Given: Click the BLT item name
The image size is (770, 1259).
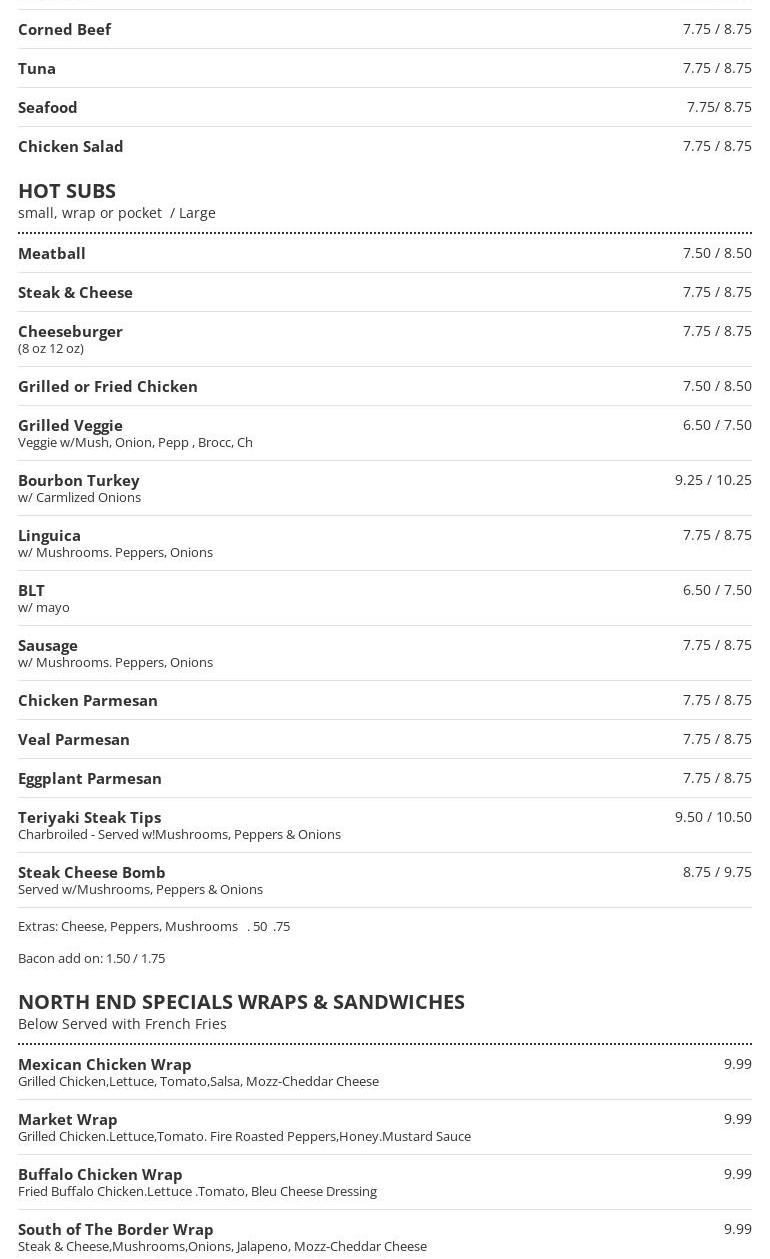Looking at the screenshot, I should coord(31,590).
